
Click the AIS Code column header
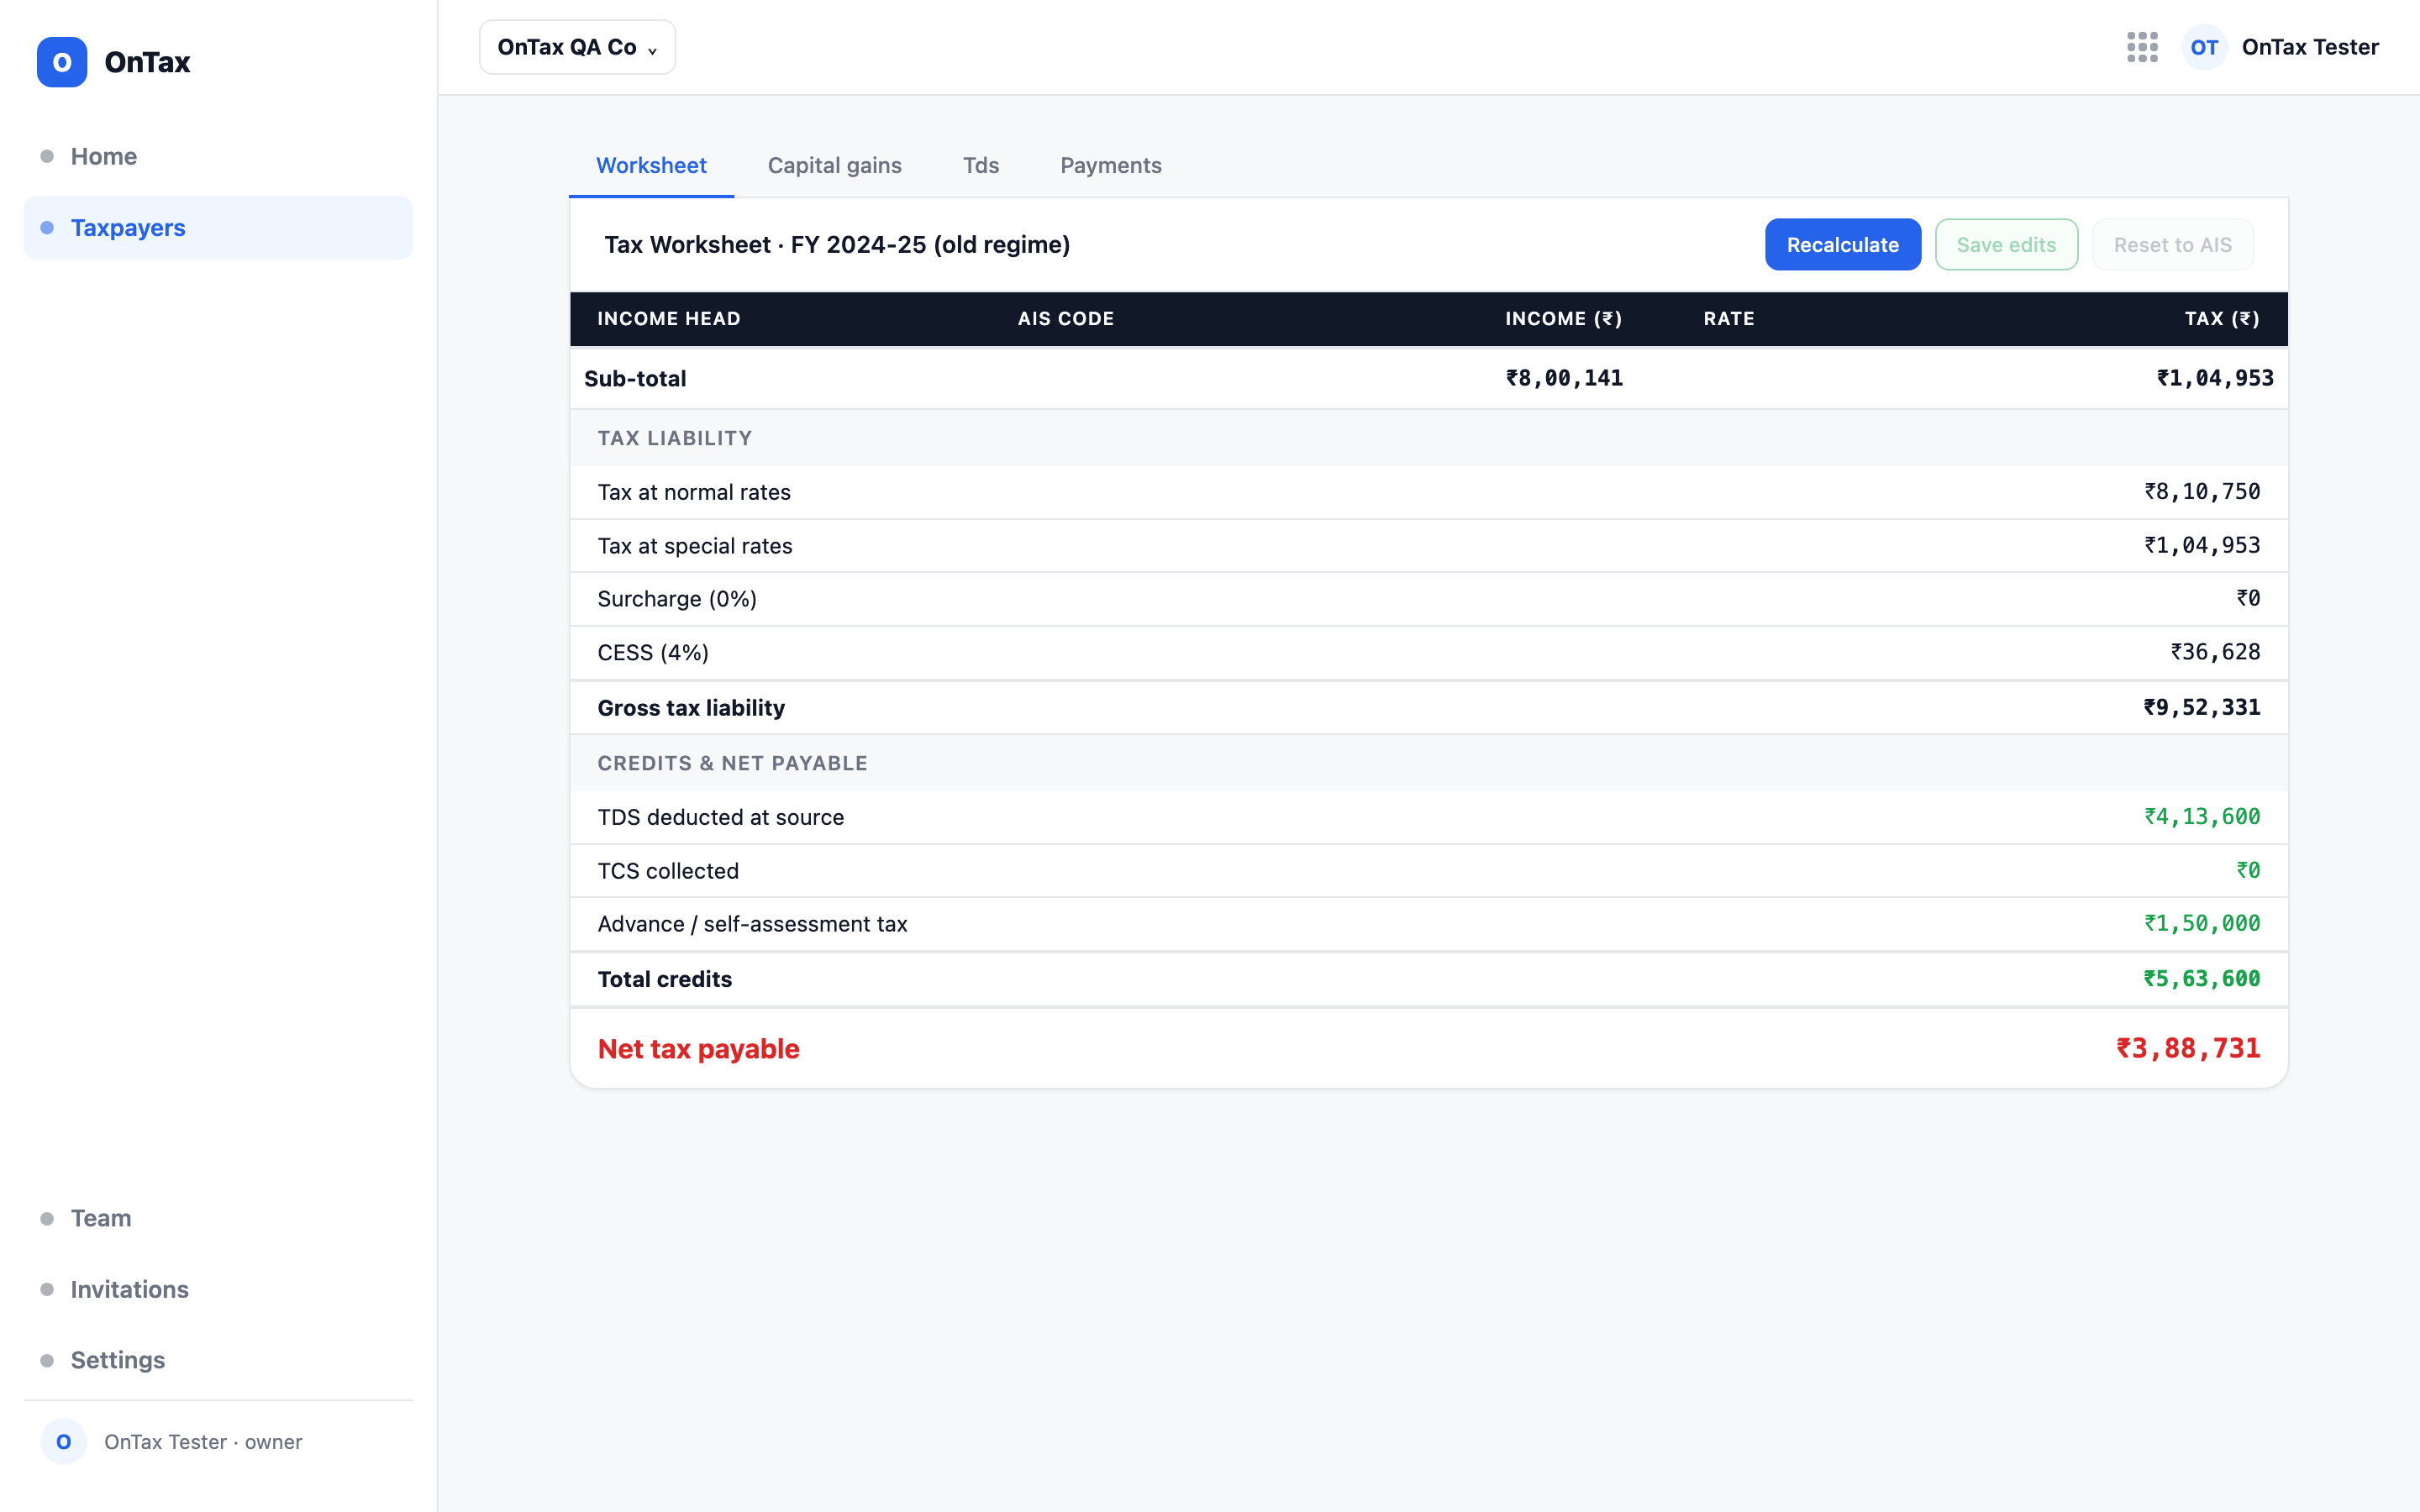(x=1066, y=318)
